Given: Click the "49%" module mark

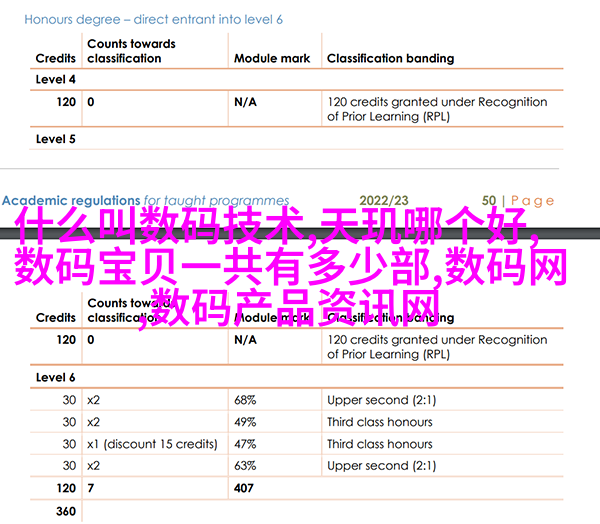Looking at the screenshot, I should coord(245,422).
